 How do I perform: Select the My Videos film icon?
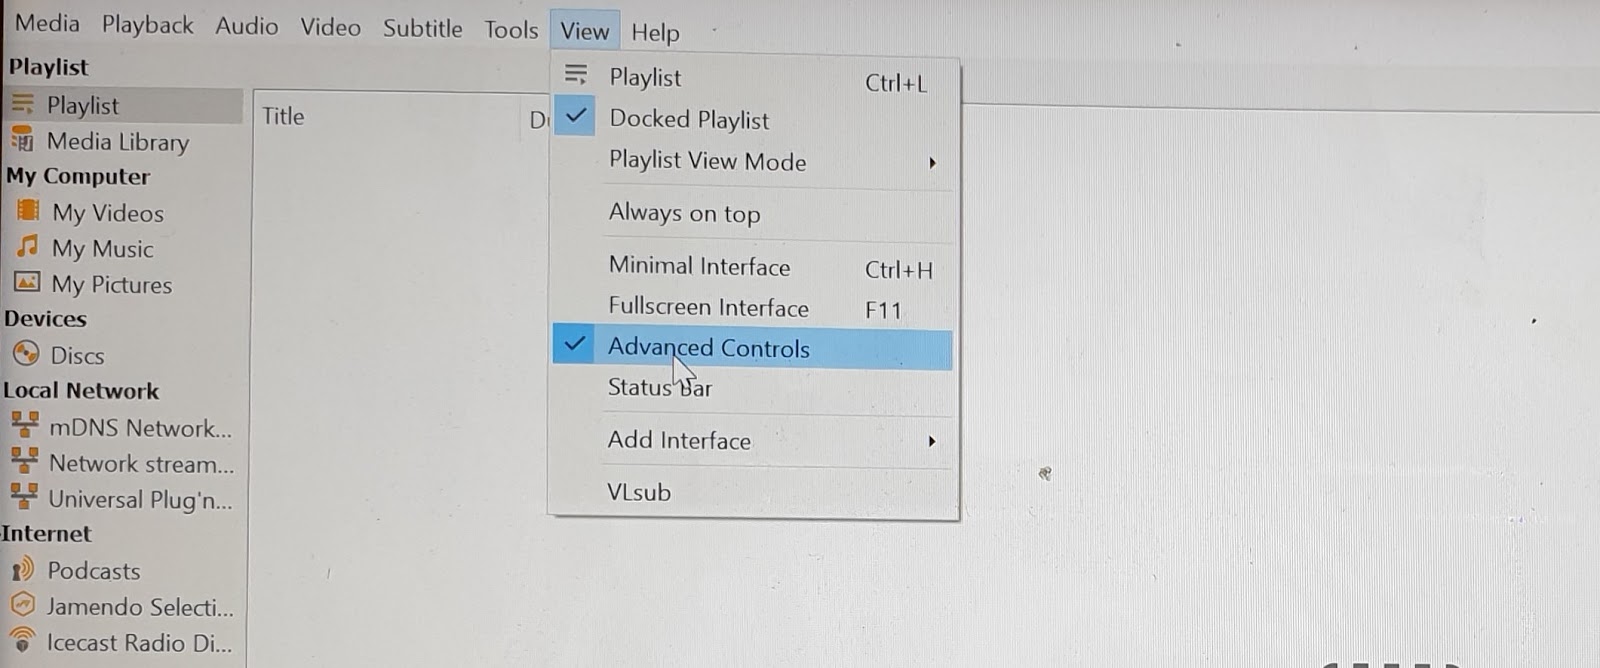pyautogui.click(x=28, y=211)
